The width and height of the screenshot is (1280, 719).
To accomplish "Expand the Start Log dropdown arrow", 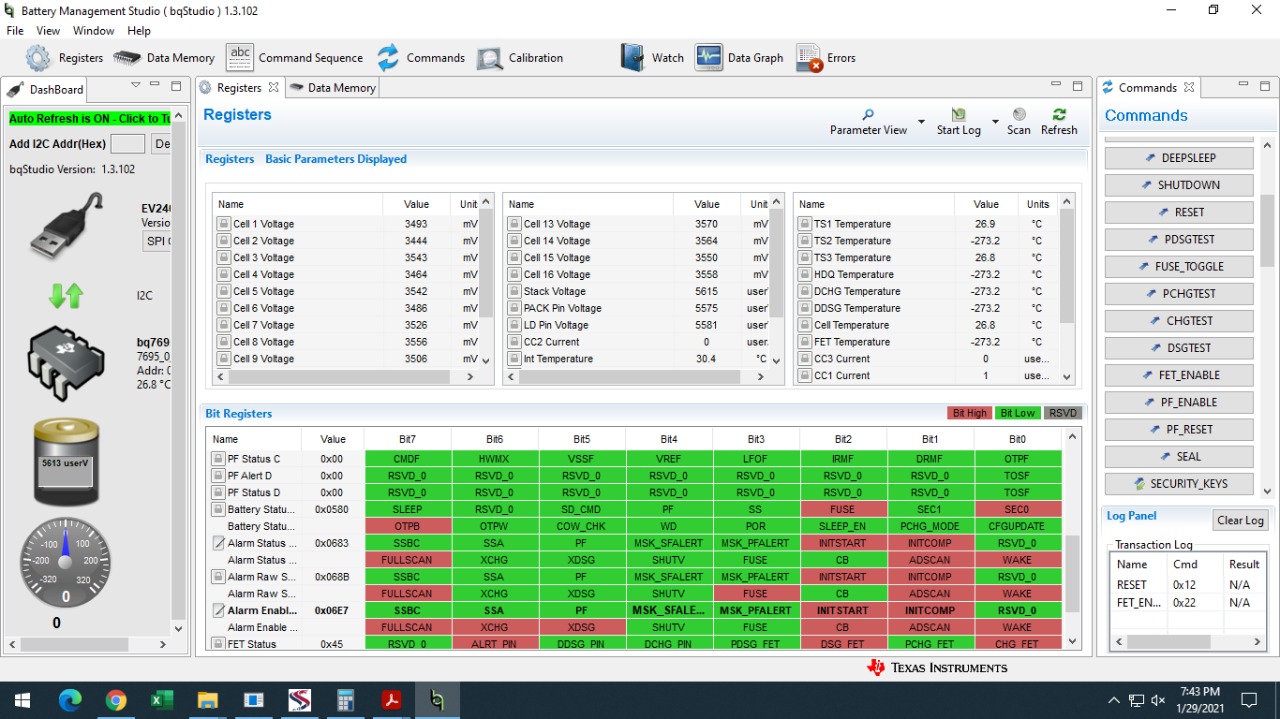I will [x=995, y=123].
